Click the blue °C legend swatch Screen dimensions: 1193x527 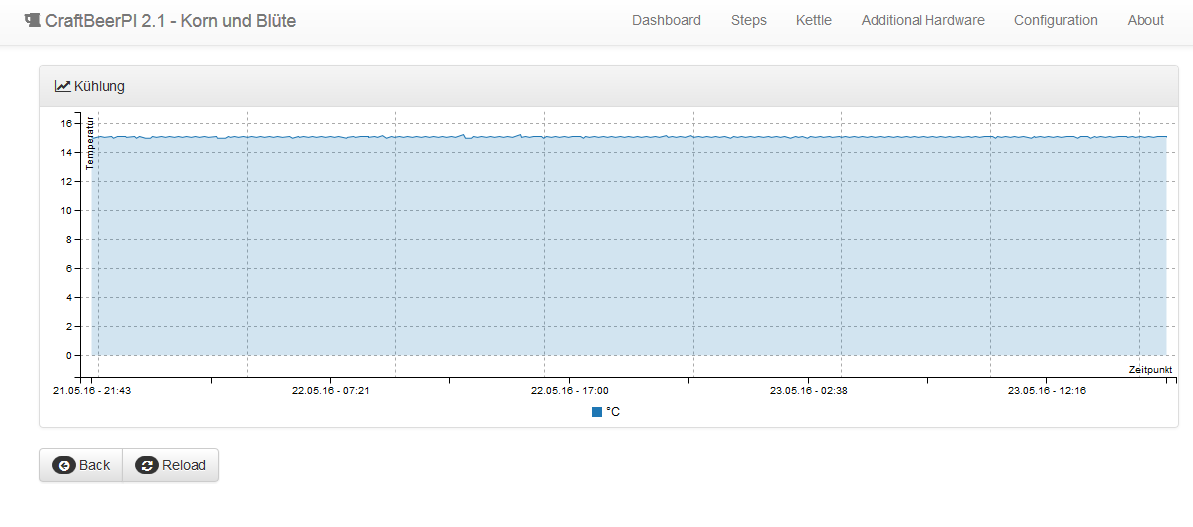click(x=597, y=412)
